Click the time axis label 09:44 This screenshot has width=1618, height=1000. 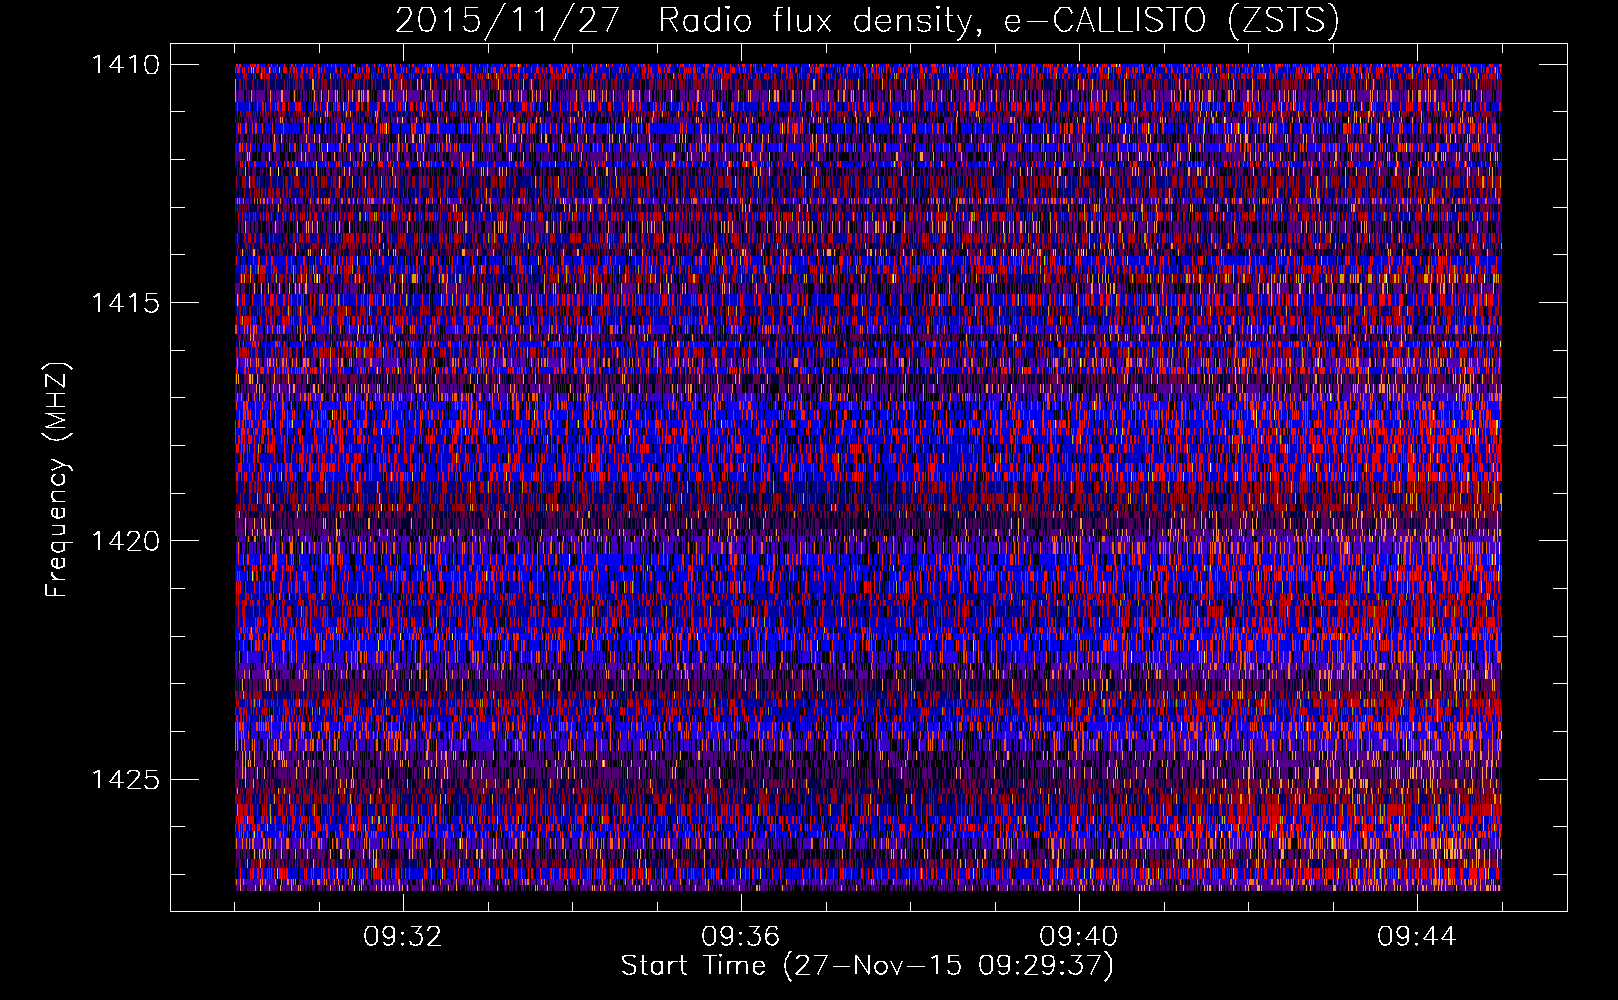pos(1417,937)
